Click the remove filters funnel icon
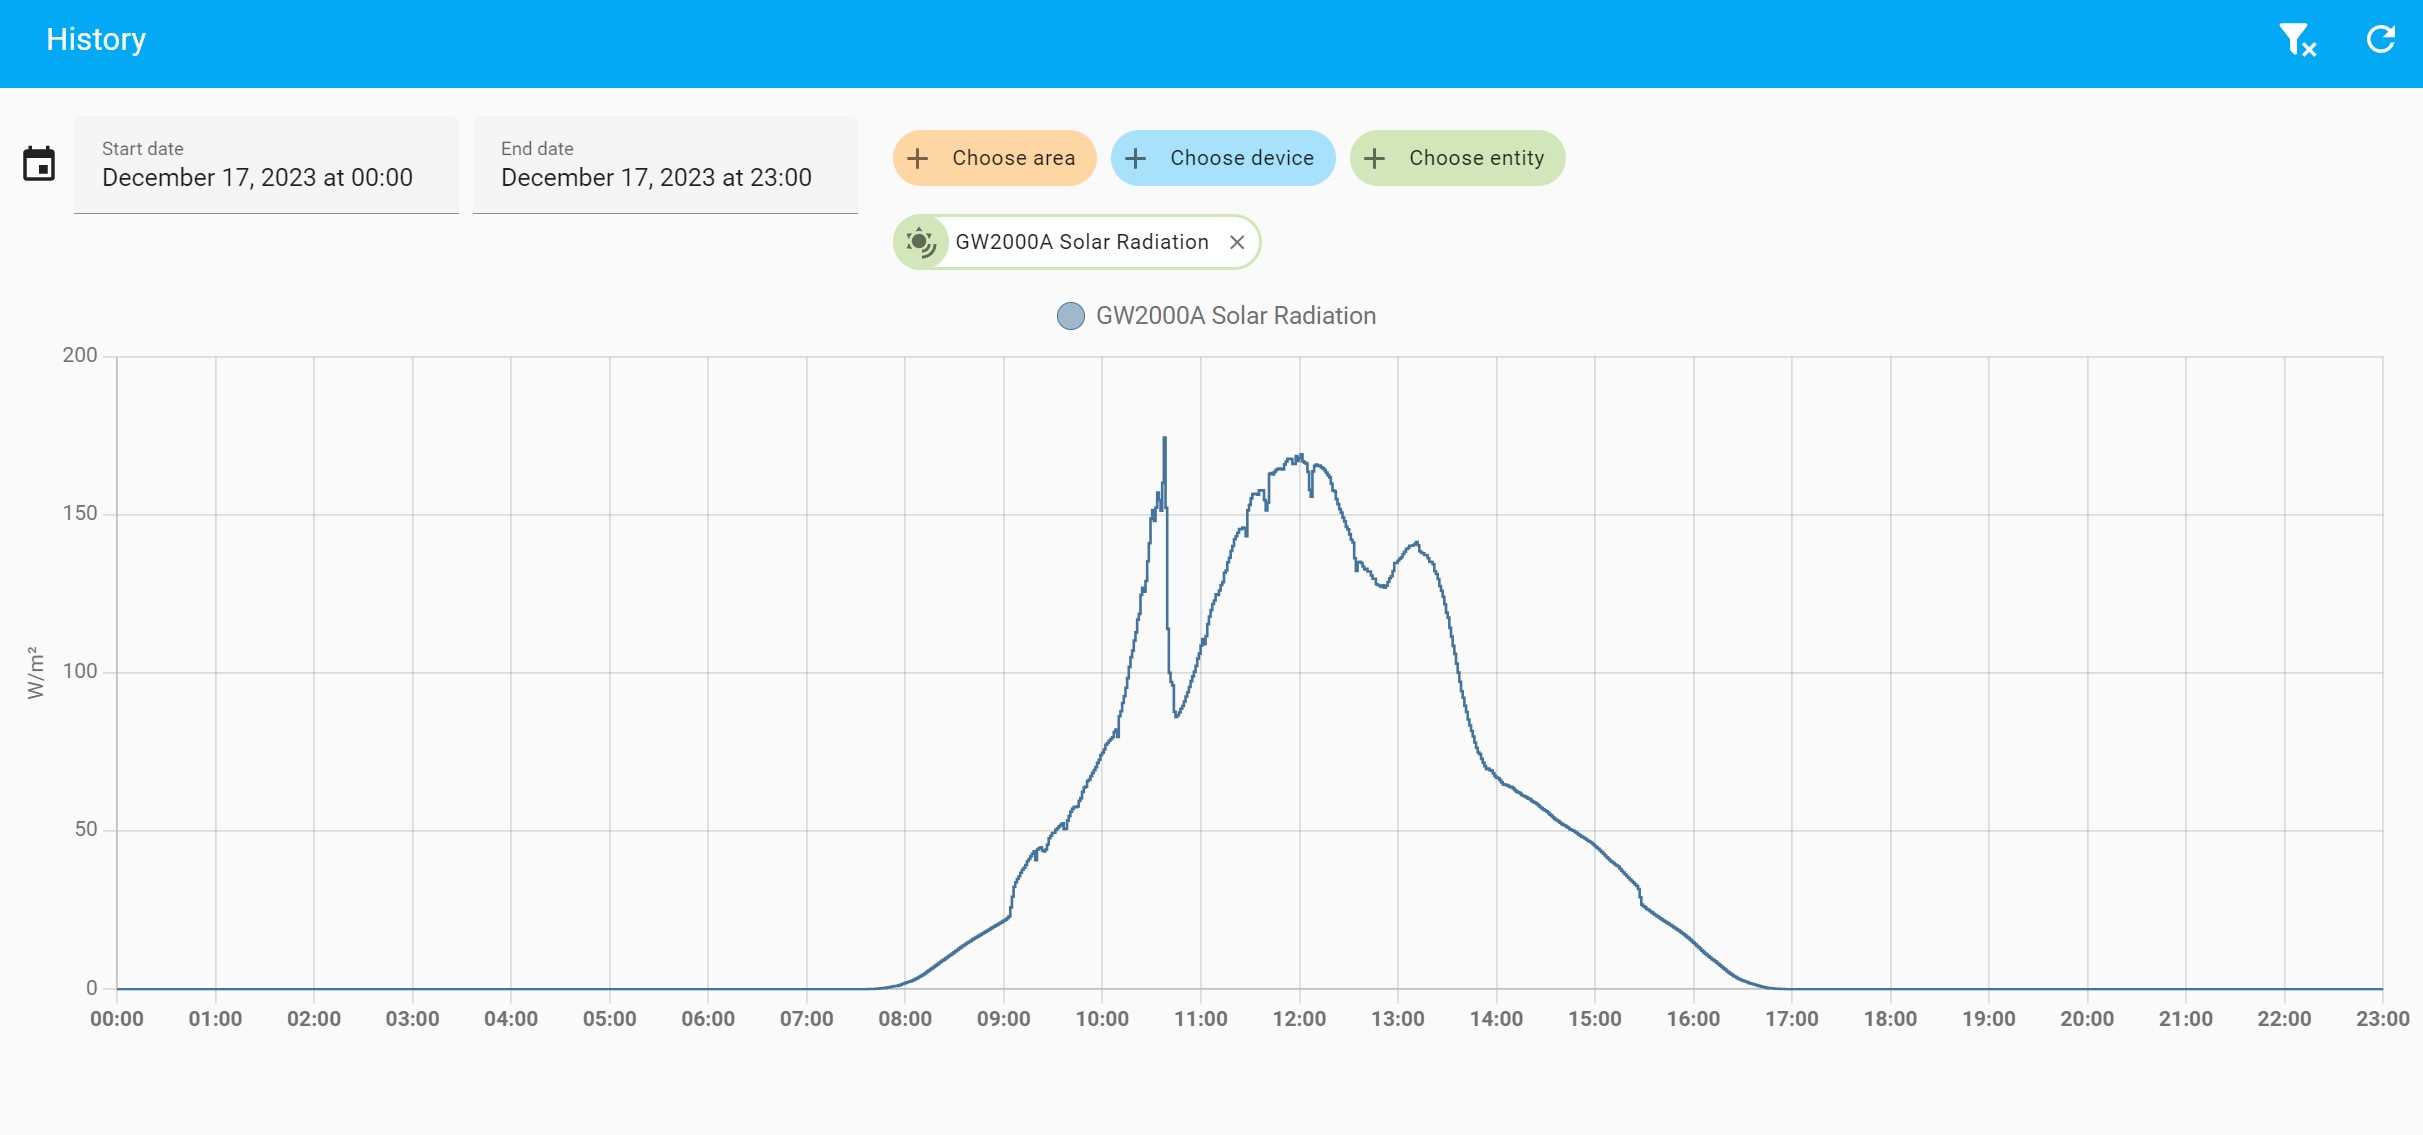The width and height of the screenshot is (2423, 1135). (x=2296, y=38)
